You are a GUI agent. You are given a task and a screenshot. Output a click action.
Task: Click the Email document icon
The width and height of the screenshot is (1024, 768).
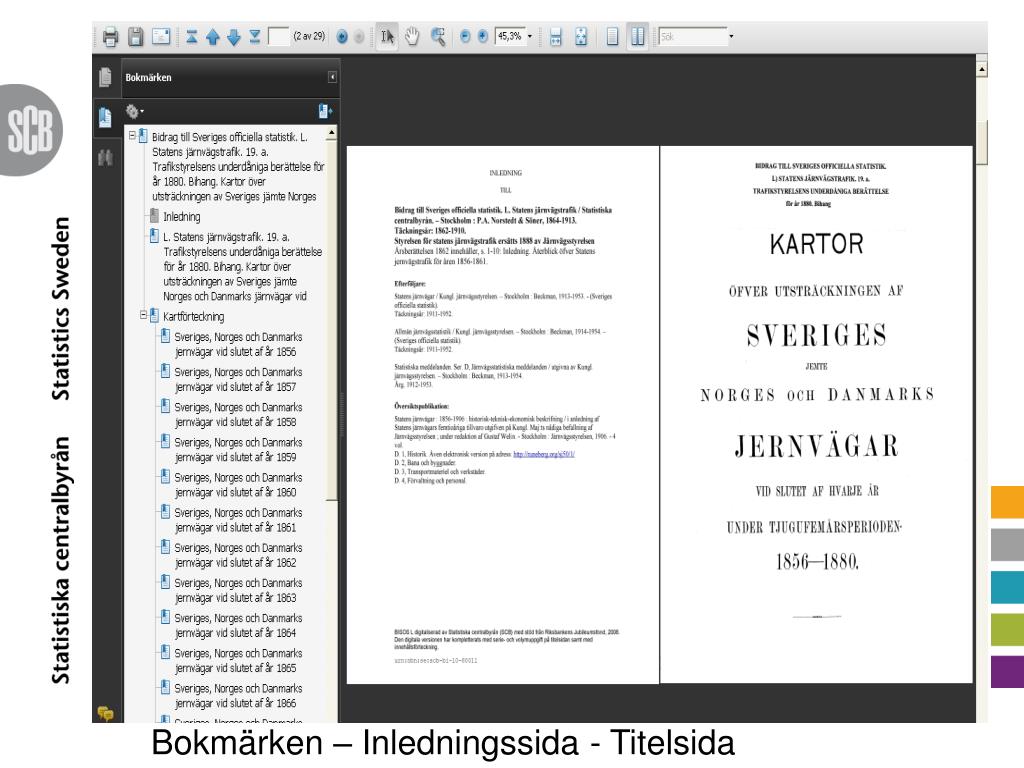coord(161,37)
